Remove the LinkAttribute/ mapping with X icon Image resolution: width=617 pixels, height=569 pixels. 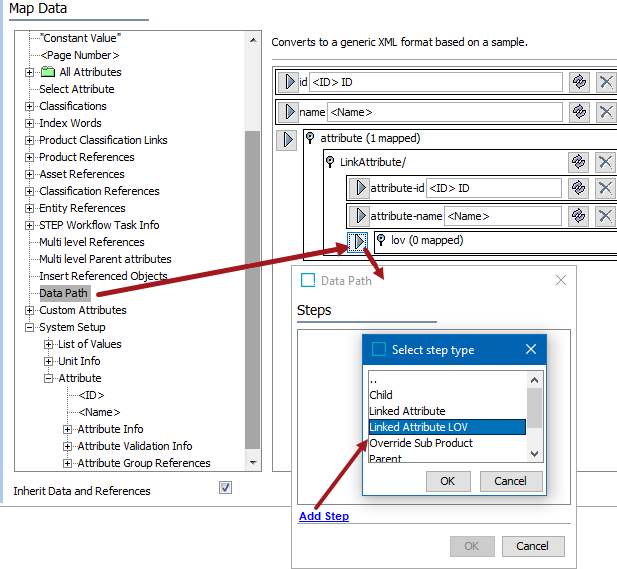pyautogui.click(x=605, y=162)
